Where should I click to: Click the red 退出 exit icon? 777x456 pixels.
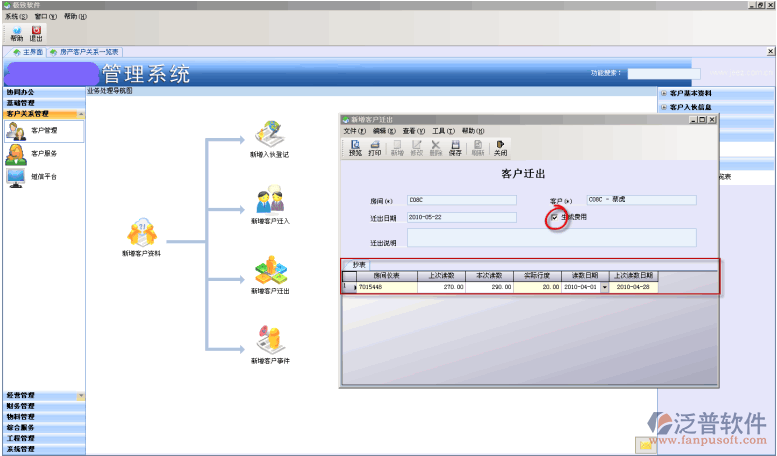(x=36, y=34)
